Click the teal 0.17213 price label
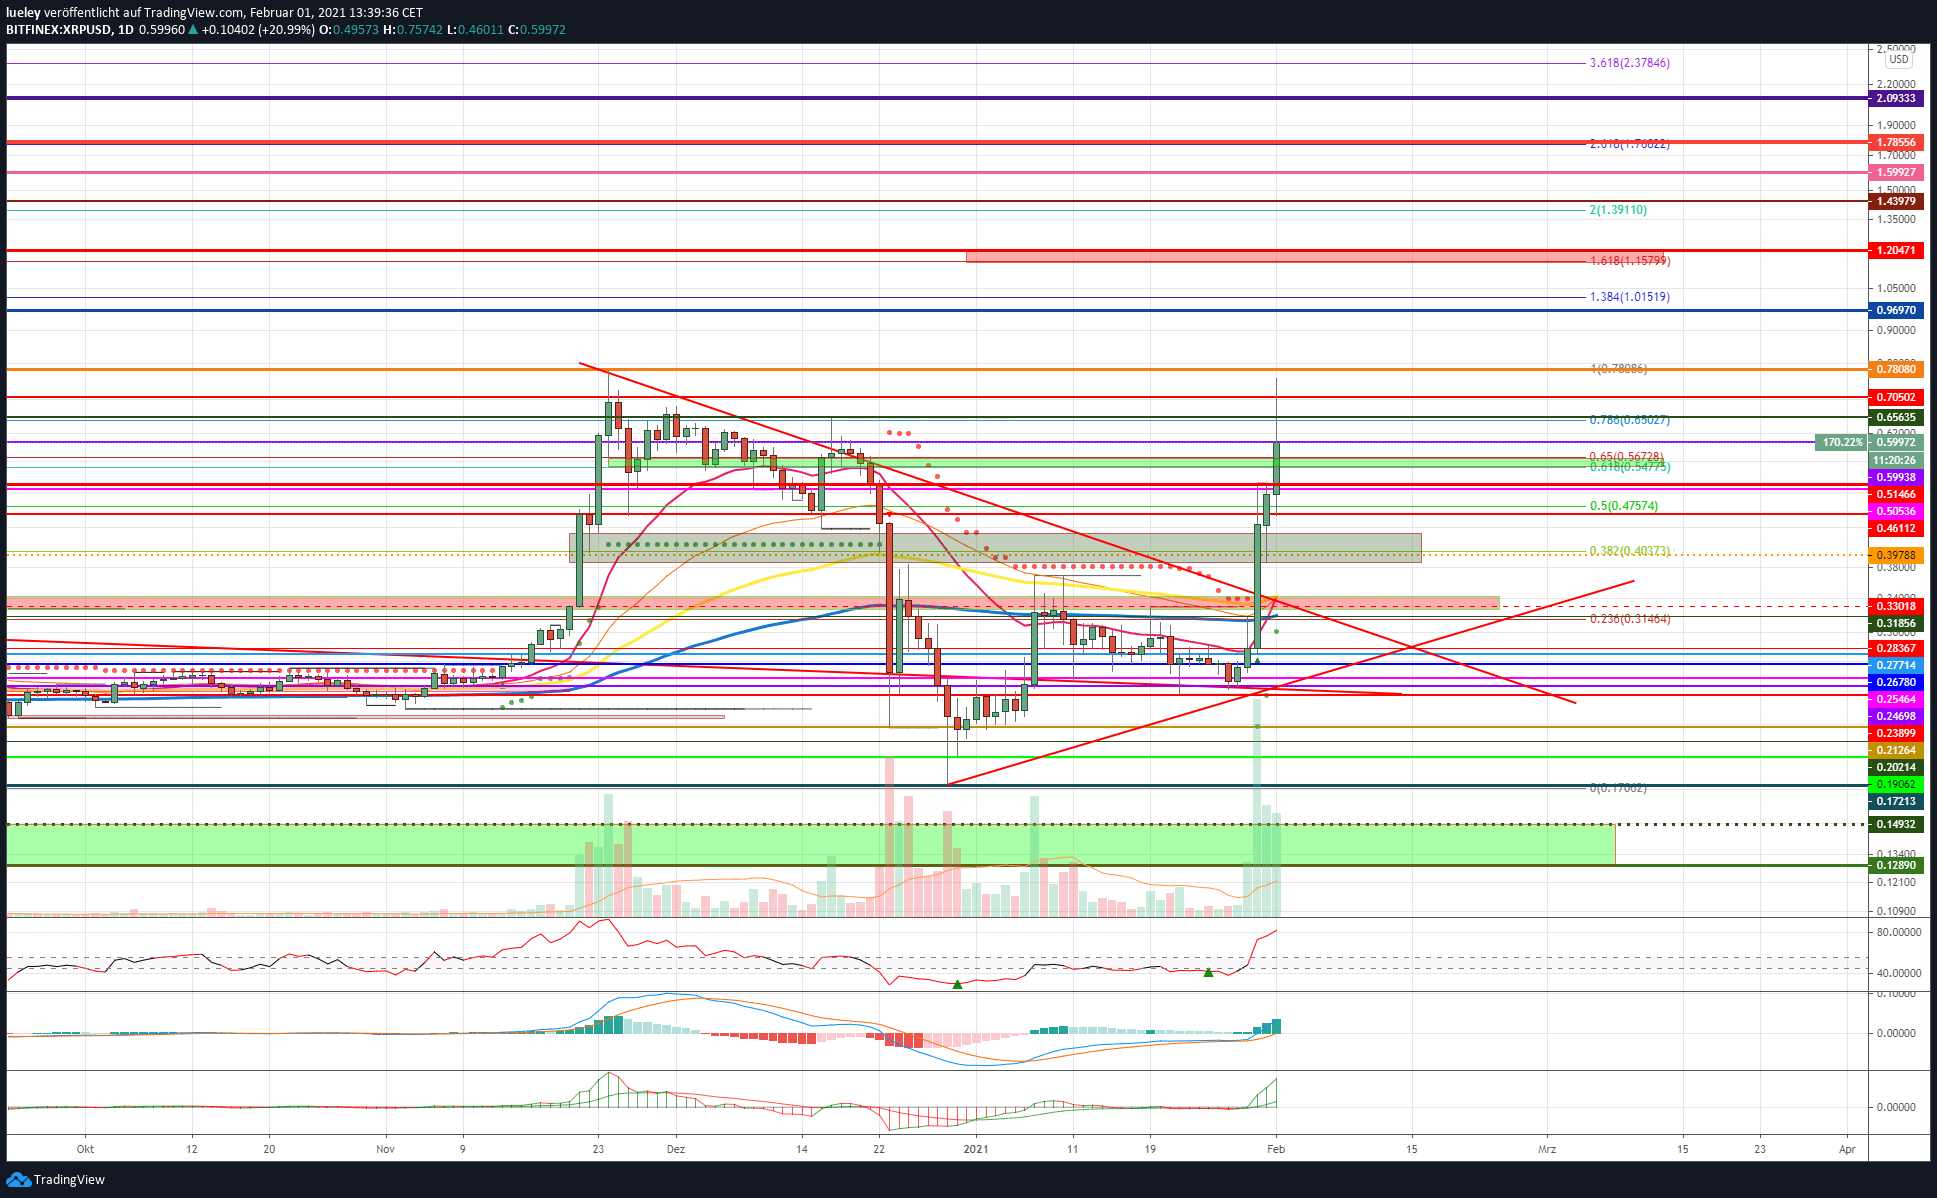The width and height of the screenshot is (1937, 1198). 1895,801
